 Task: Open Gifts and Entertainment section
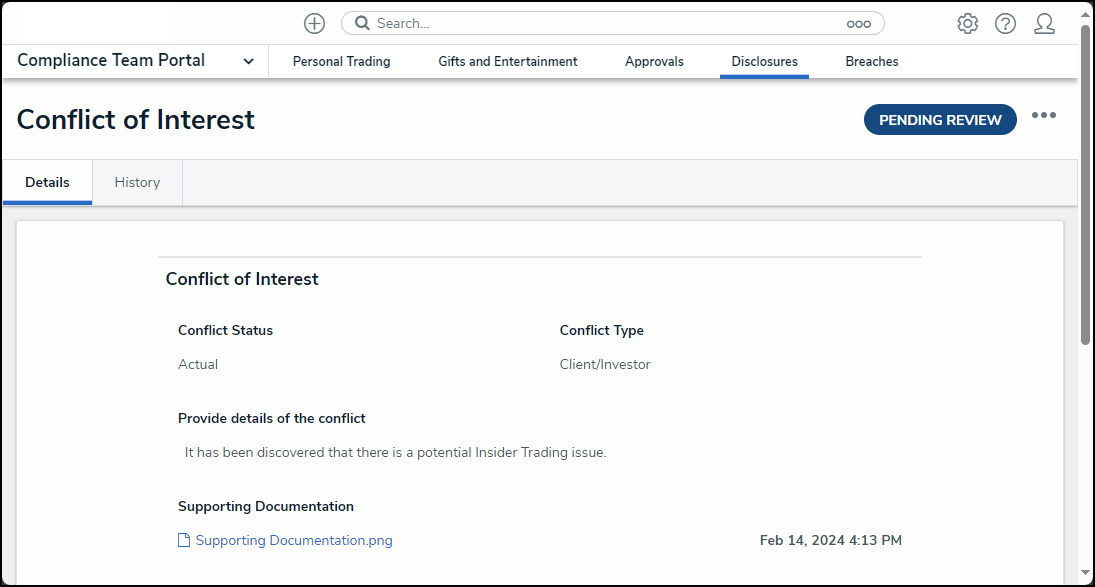coord(507,62)
